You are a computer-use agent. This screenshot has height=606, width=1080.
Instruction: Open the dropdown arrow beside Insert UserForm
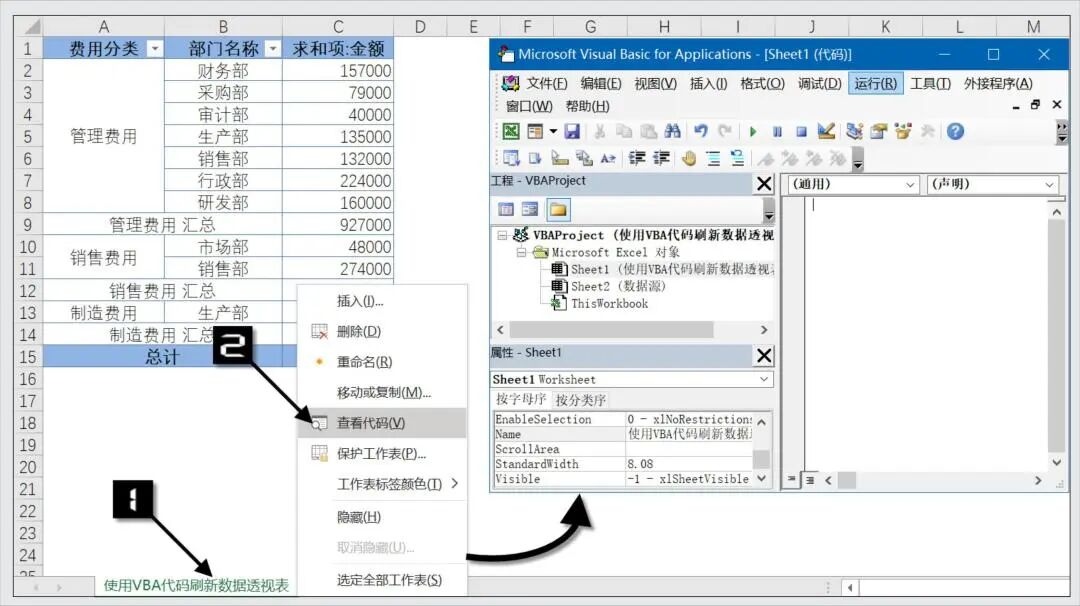click(552, 131)
